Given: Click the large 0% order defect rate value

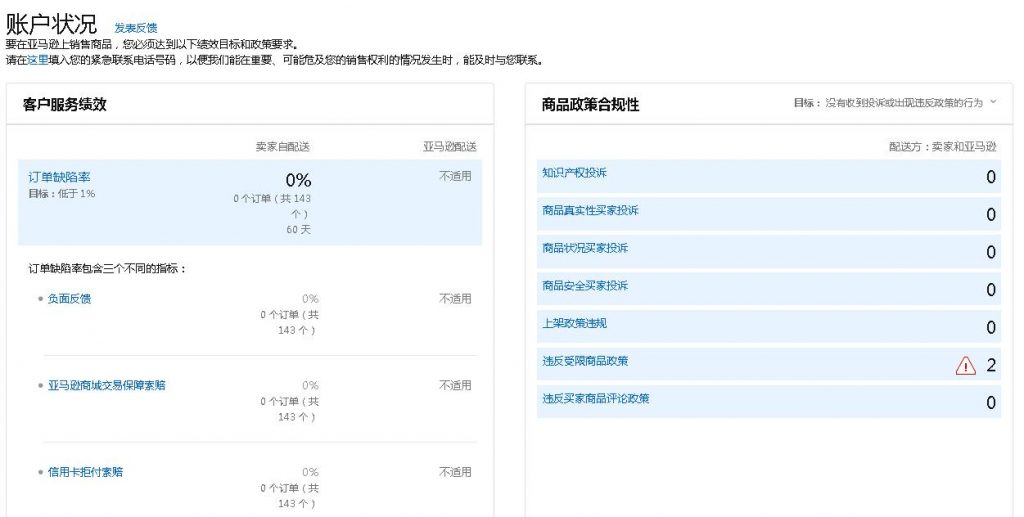Looking at the screenshot, I should (x=298, y=180).
